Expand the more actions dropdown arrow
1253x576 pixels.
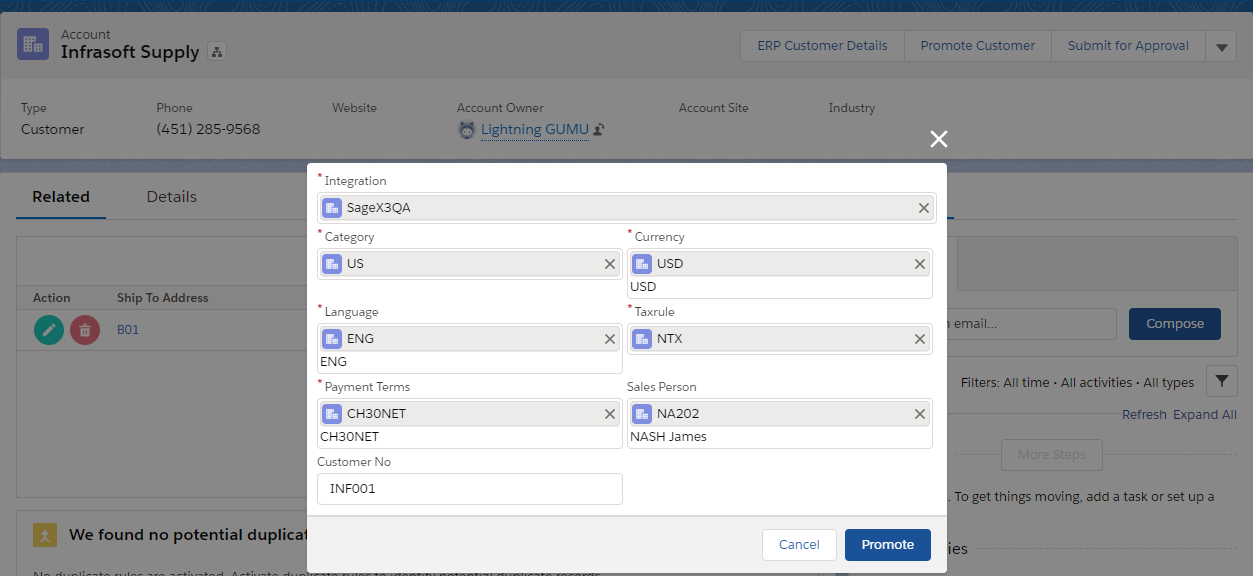pos(1221,46)
